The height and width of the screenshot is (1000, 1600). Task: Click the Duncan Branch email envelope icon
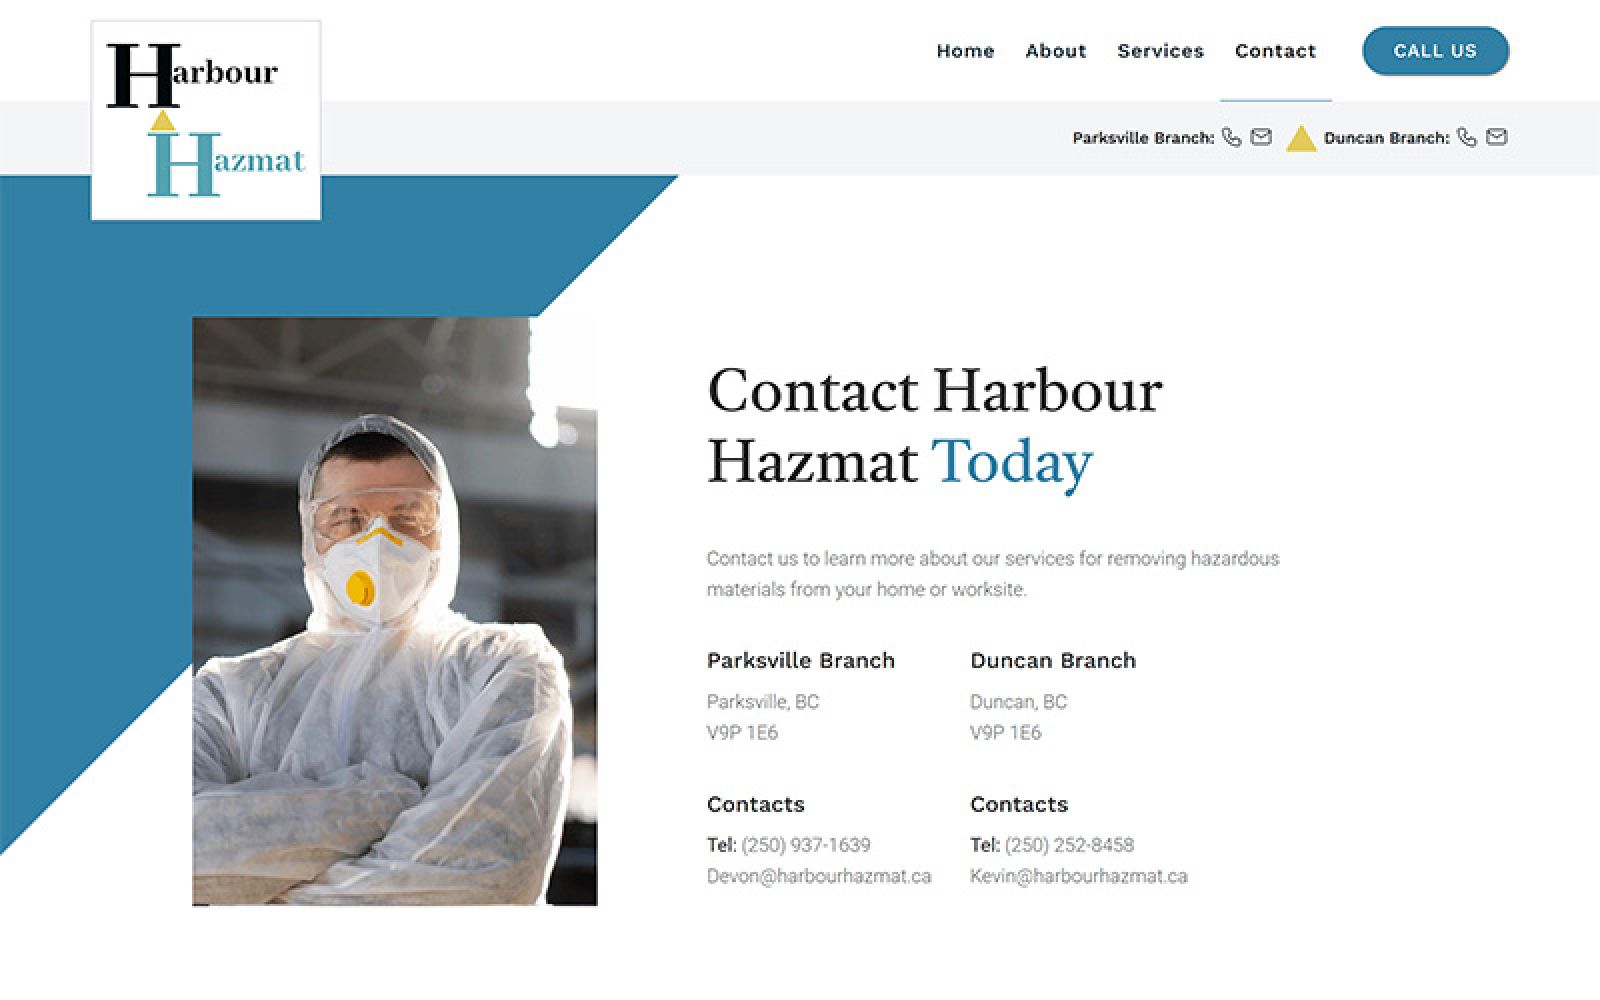point(1496,137)
